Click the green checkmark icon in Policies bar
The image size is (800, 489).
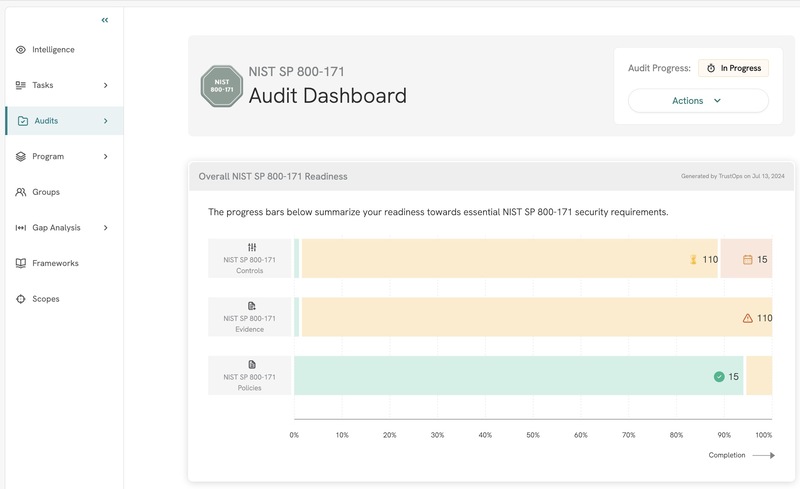pyautogui.click(x=719, y=377)
